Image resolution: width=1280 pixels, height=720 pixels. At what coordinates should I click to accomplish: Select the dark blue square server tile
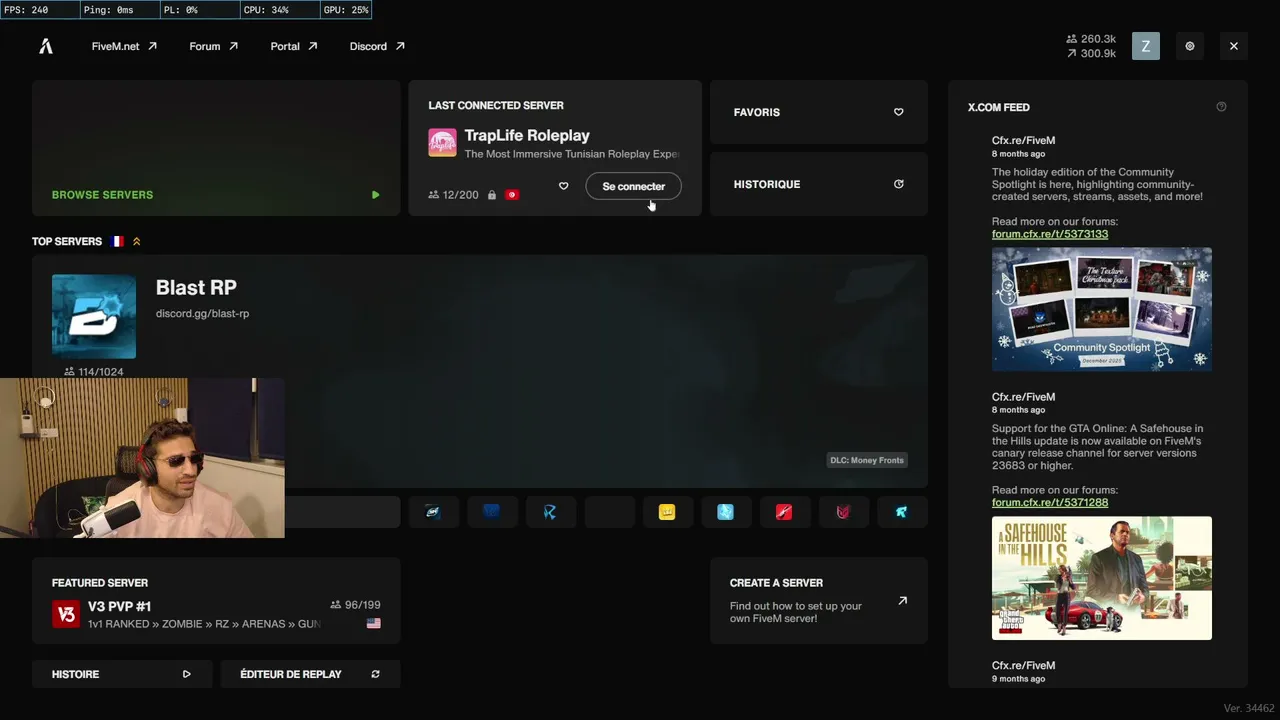coord(491,512)
